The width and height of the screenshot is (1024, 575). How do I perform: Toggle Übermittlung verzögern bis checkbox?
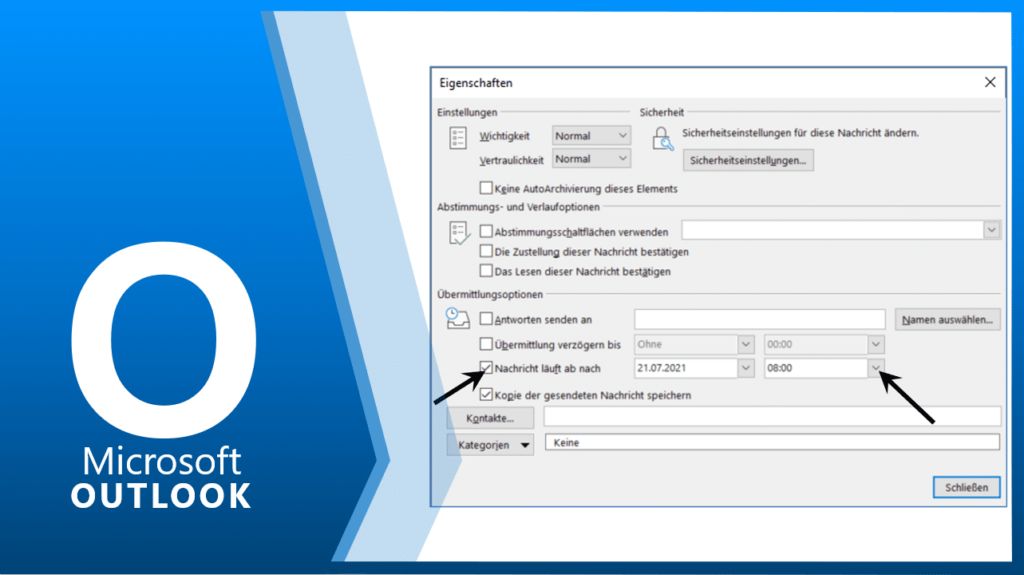coord(486,344)
